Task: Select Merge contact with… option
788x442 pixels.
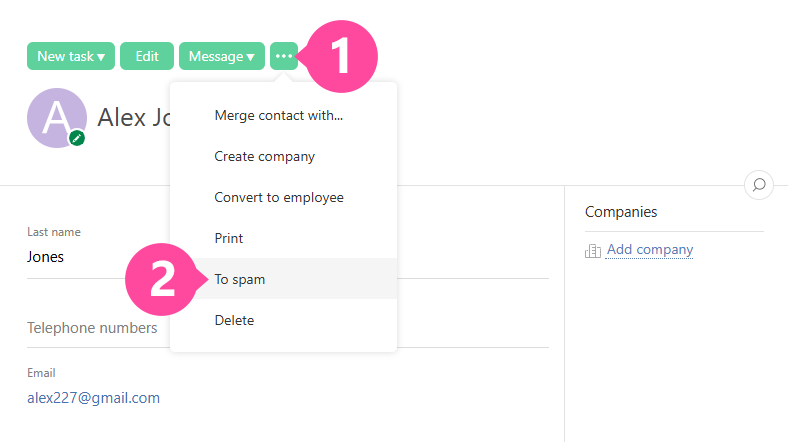Action: [x=278, y=115]
